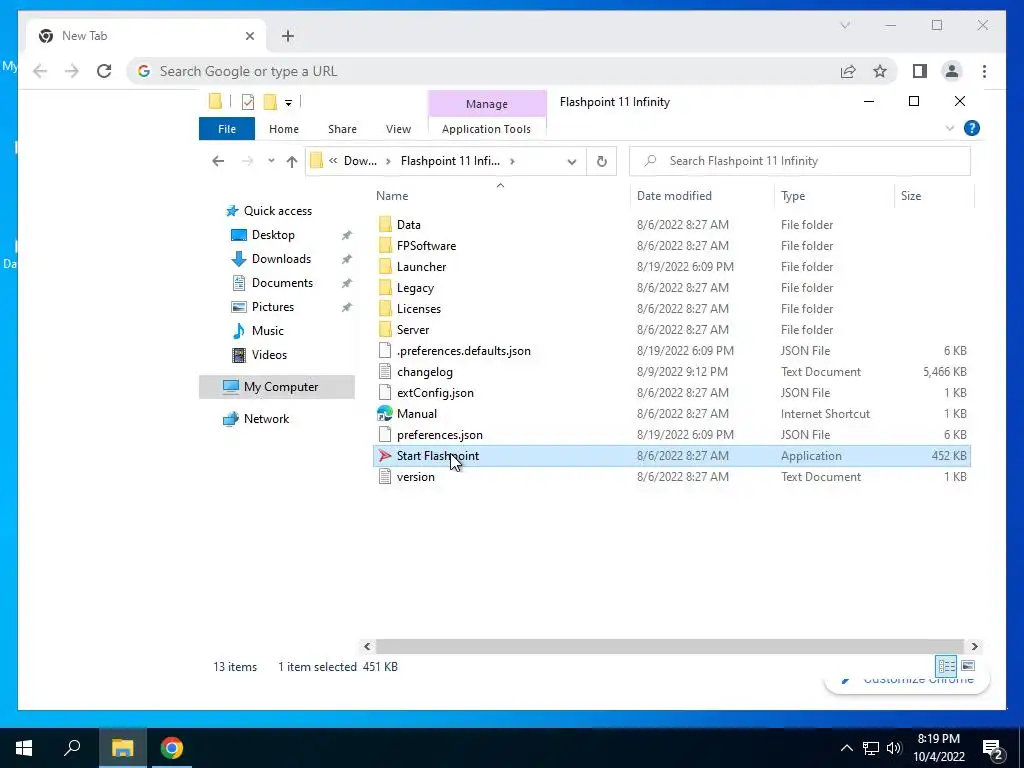
Task: Open the Server folder
Action: click(x=413, y=330)
